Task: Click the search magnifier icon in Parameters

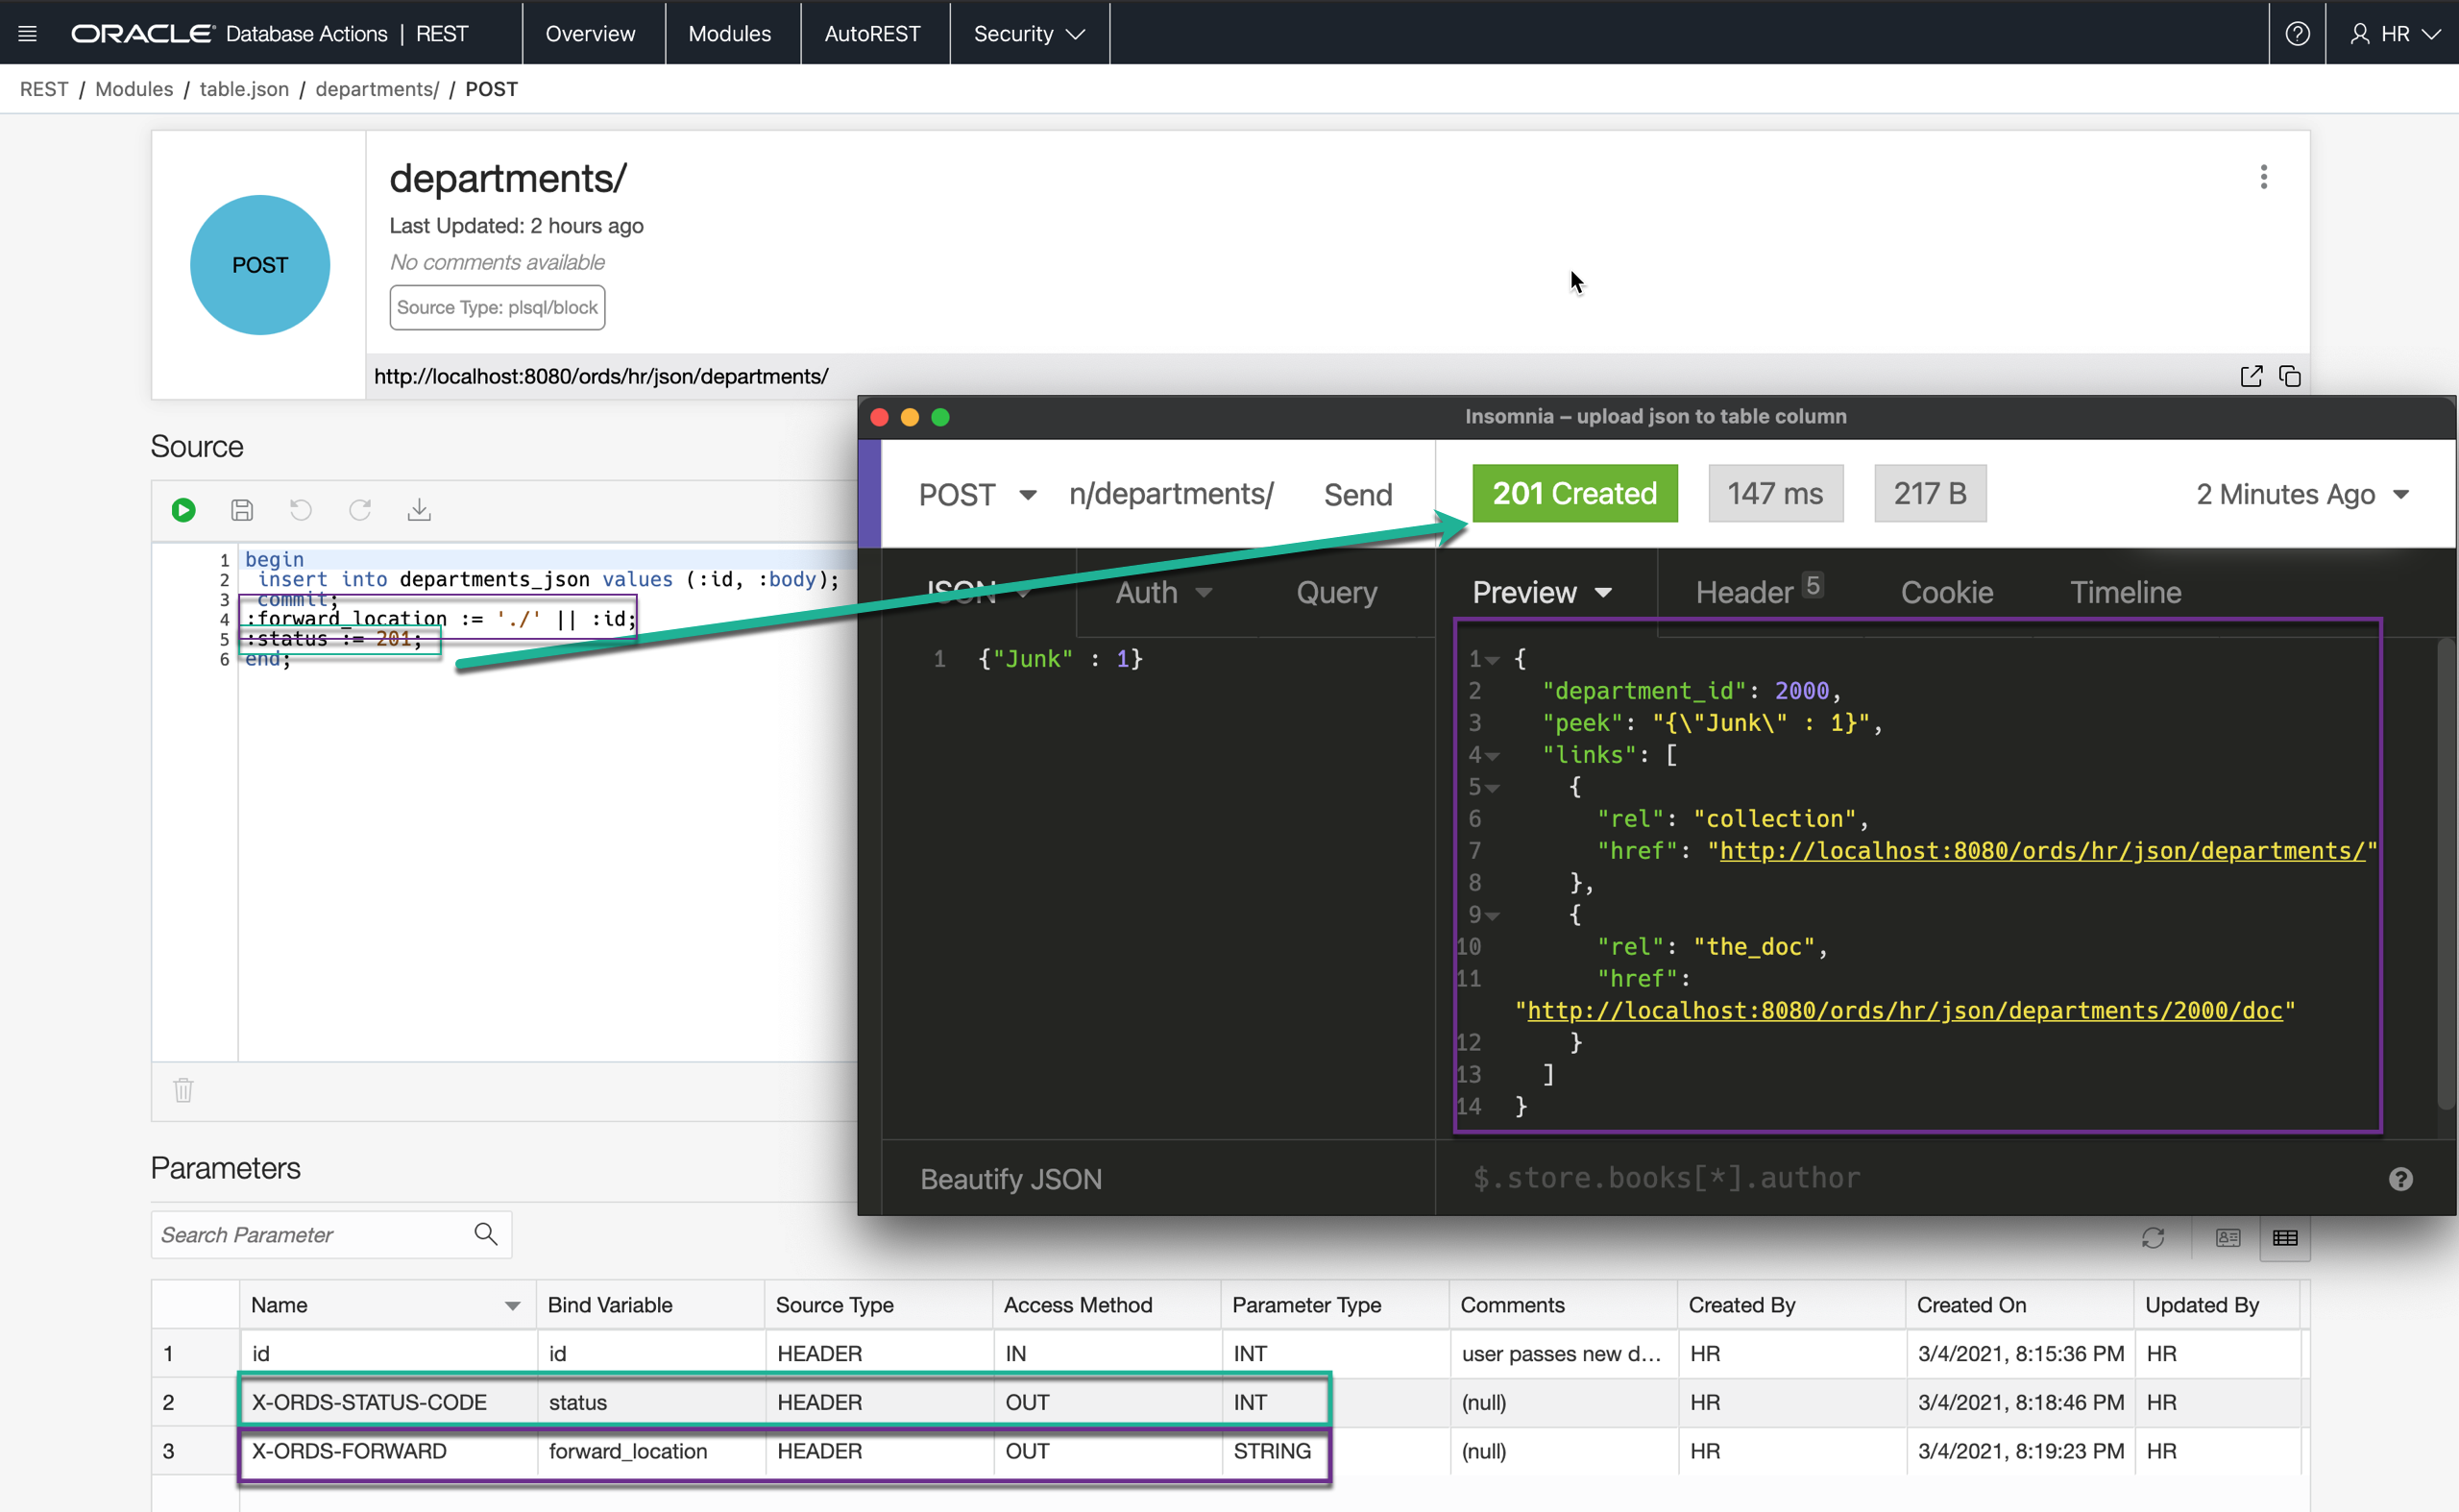Action: pyautogui.click(x=486, y=1234)
